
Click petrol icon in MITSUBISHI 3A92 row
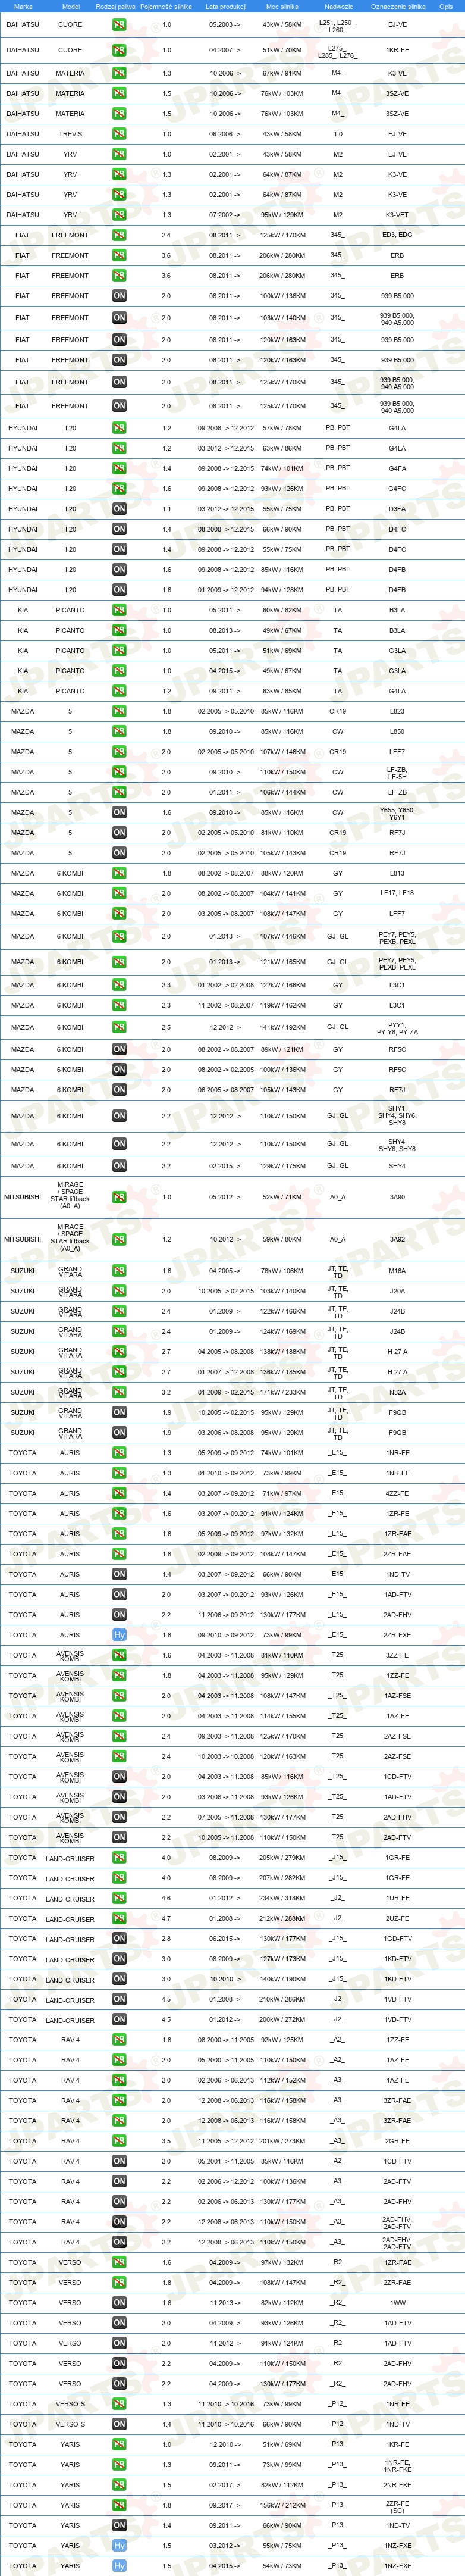[x=119, y=1239]
